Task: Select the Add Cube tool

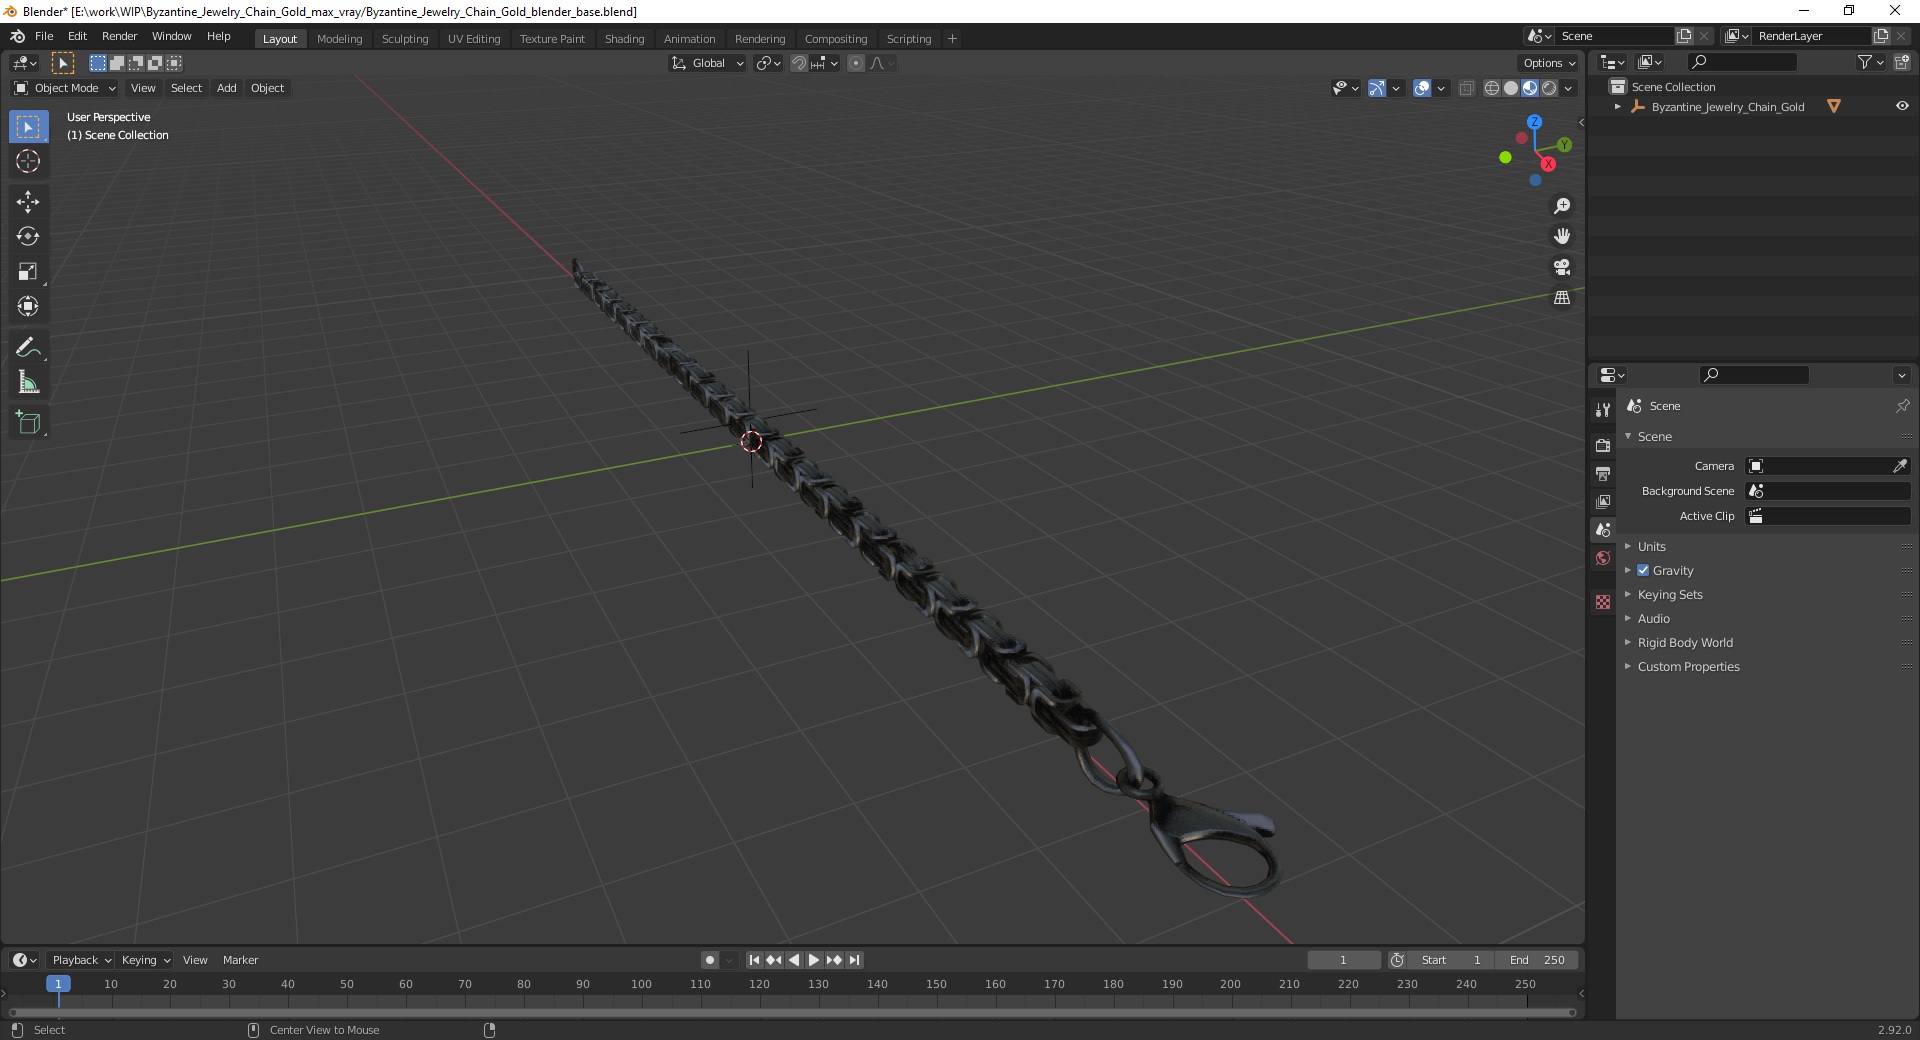Action: [28, 423]
